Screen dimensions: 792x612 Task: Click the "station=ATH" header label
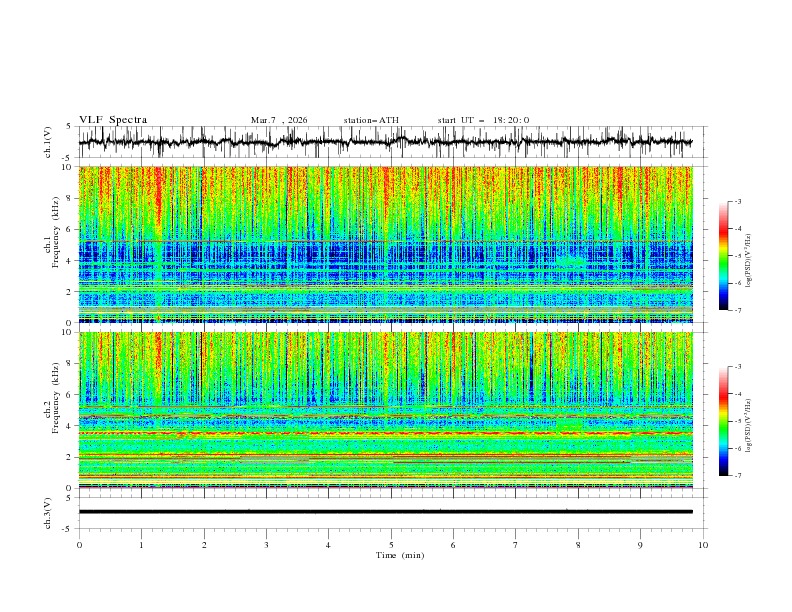tap(371, 120)
